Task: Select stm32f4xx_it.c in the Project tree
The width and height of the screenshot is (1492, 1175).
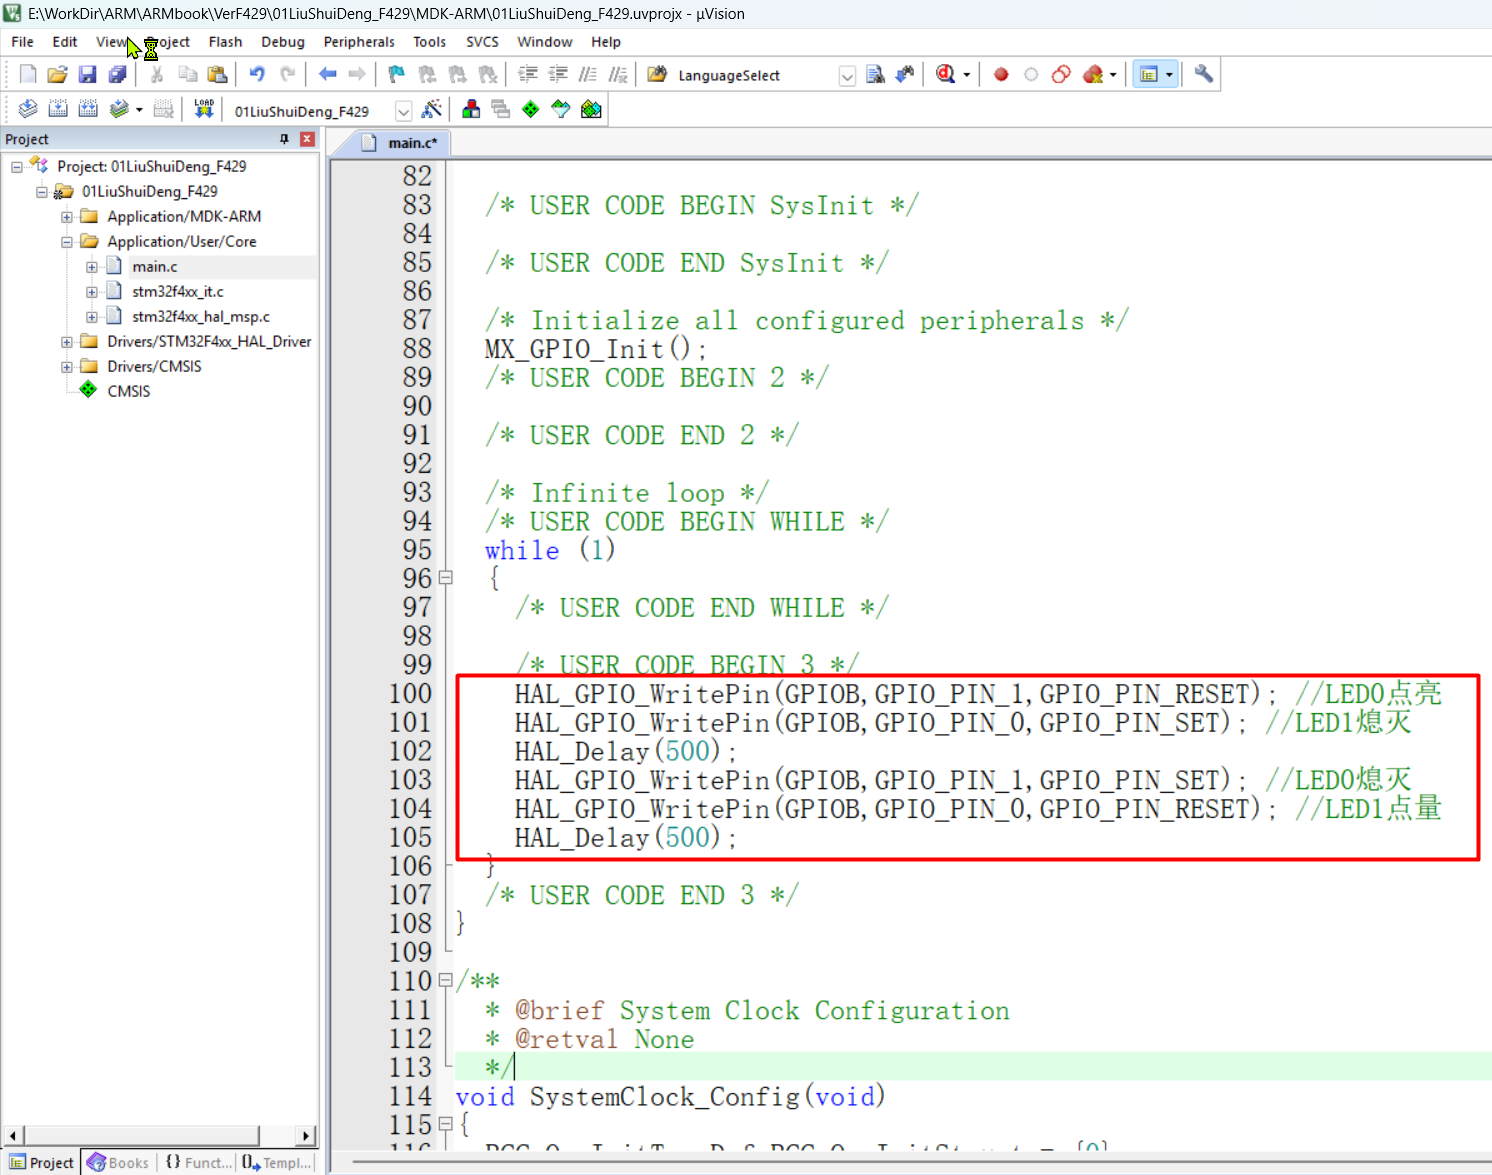Action: click(x=178, y=291)
